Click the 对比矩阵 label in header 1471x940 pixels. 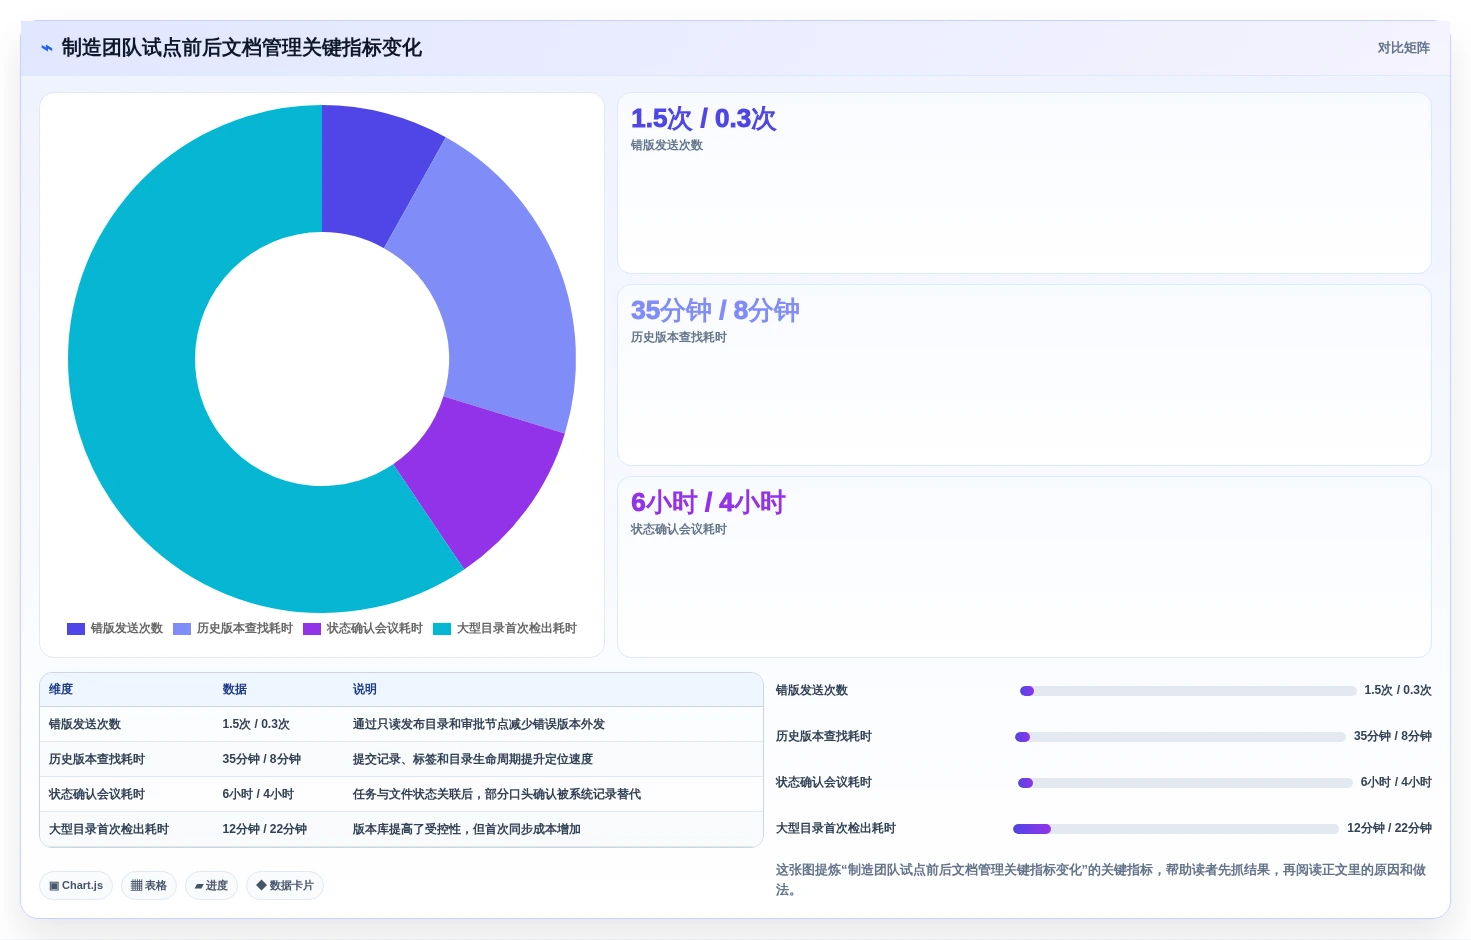click(x=1403, y=48)
